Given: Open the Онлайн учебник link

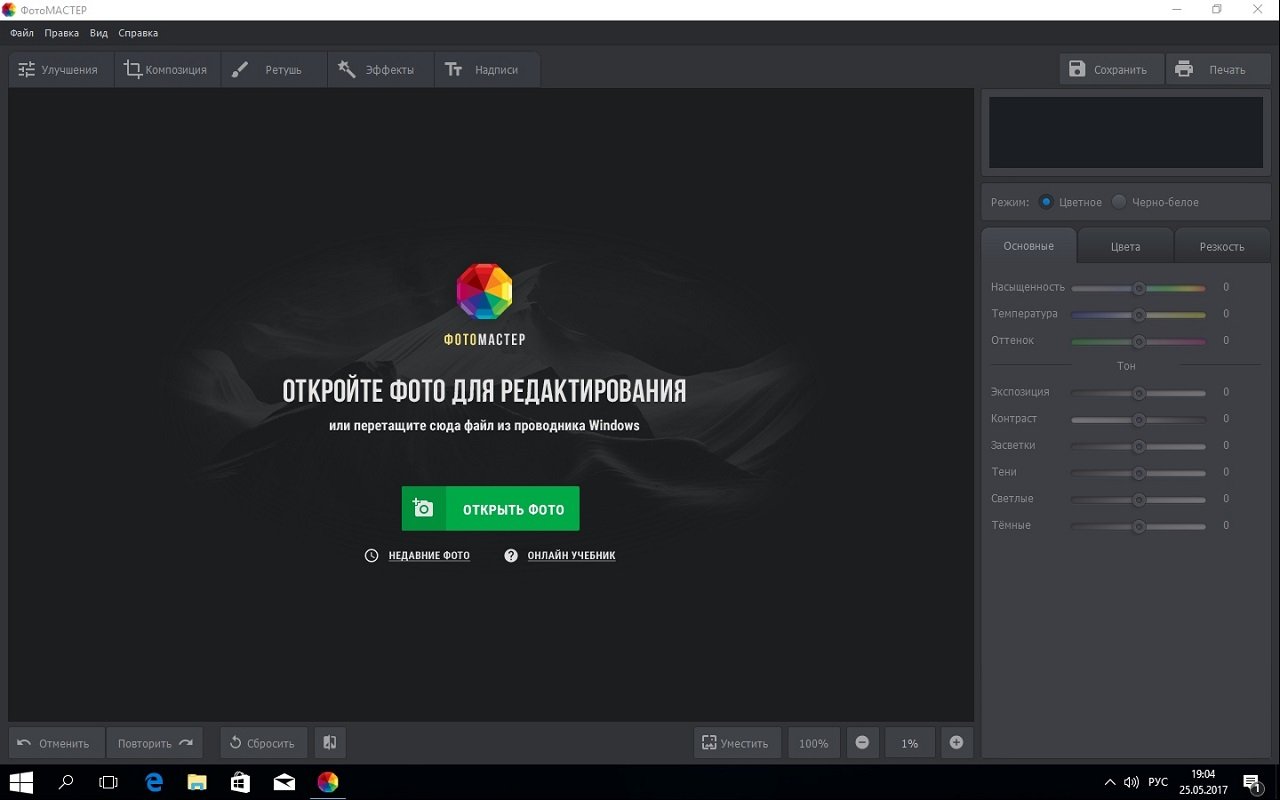Looking at the screenshot, I should click(570, 556).
